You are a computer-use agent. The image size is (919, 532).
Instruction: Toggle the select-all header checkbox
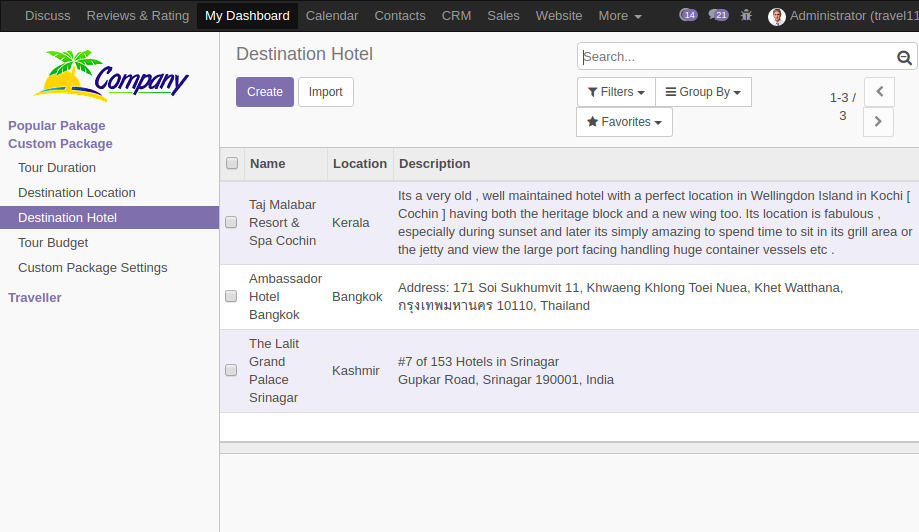pos(232,163)
